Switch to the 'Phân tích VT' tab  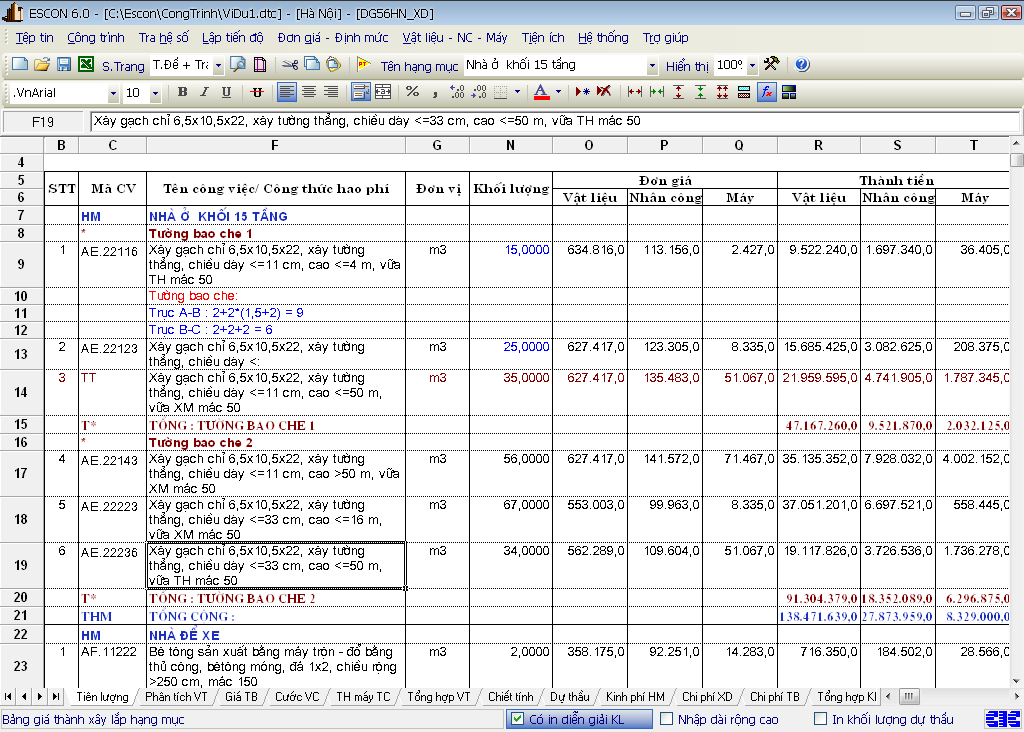175,696
